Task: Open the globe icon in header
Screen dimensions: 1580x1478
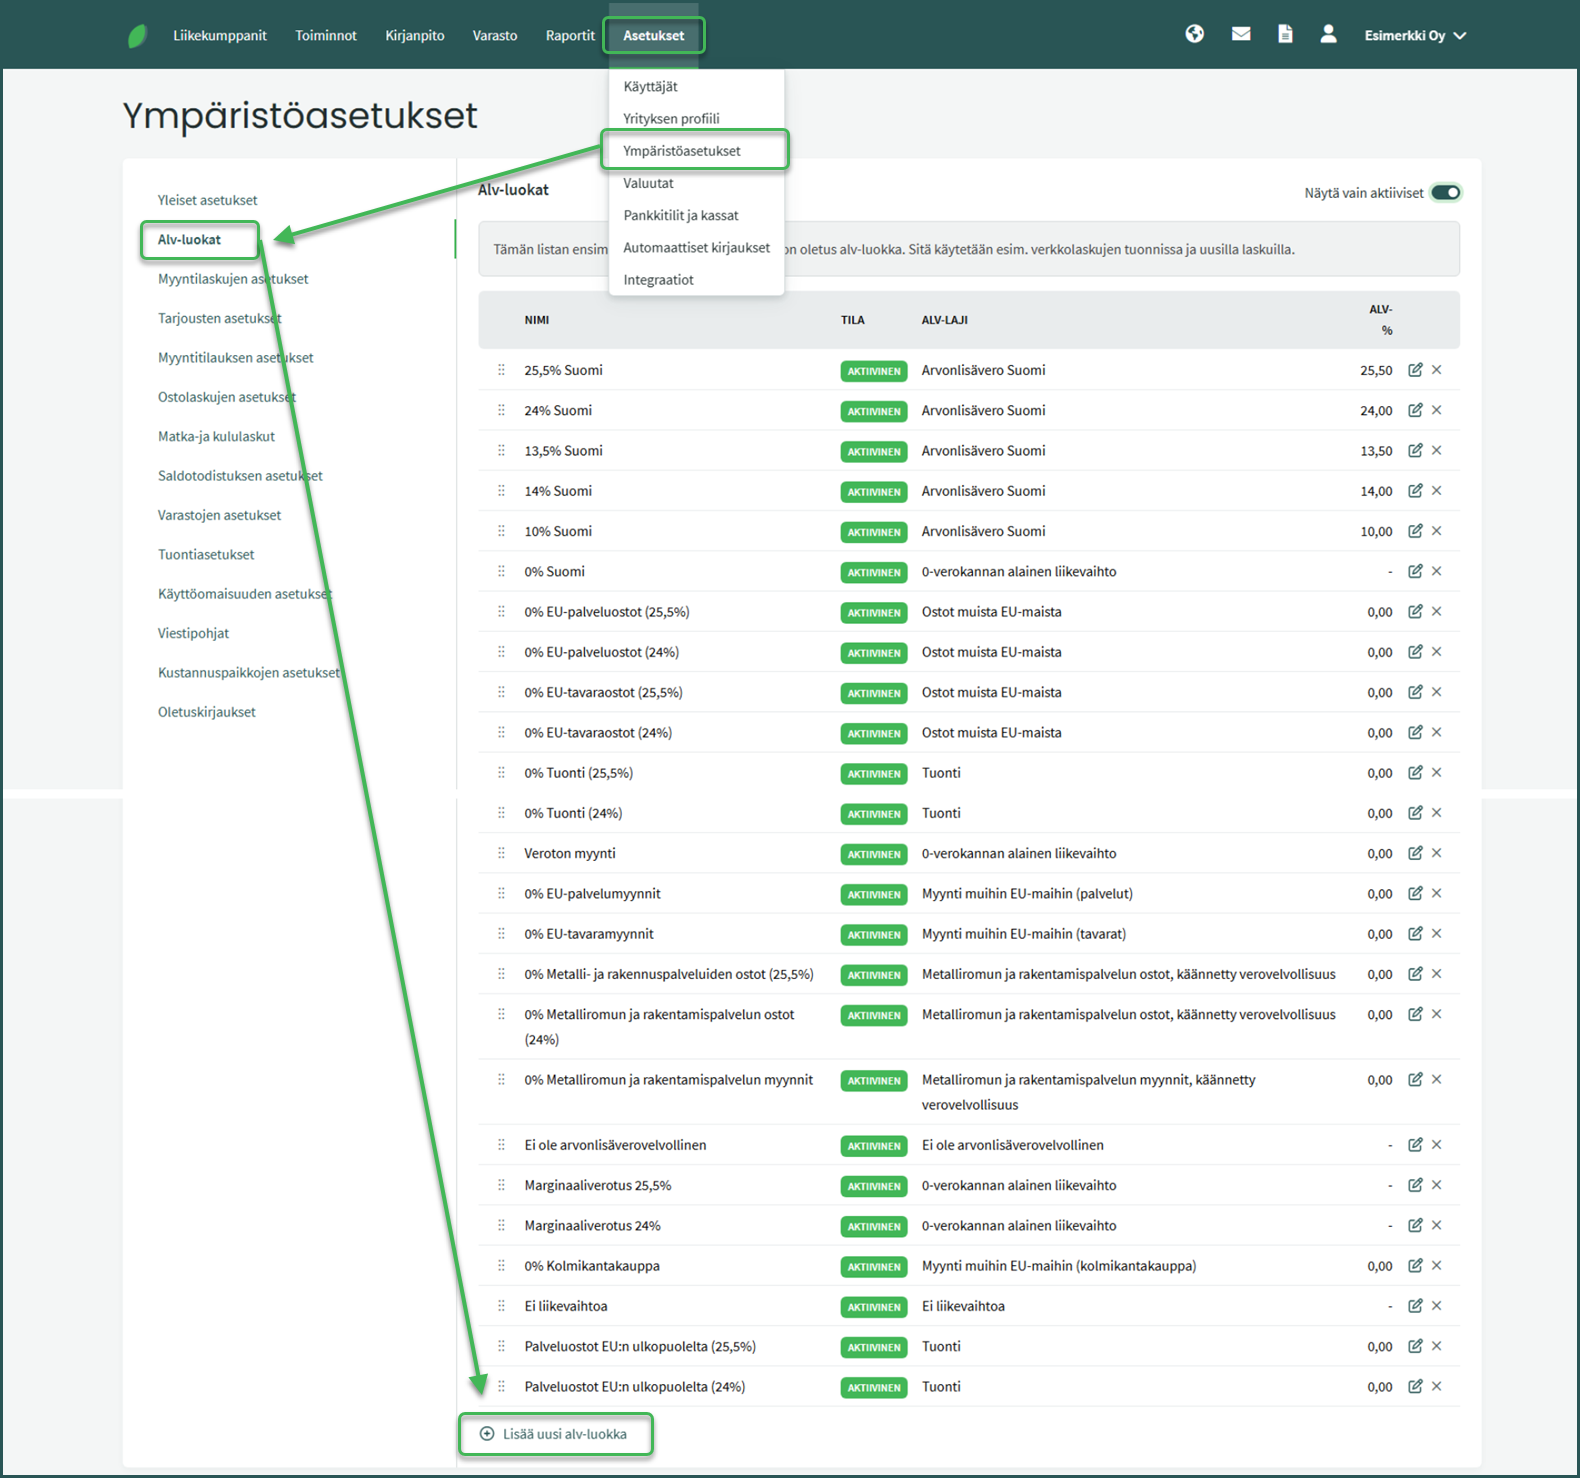Action: tap(1194, 34)
